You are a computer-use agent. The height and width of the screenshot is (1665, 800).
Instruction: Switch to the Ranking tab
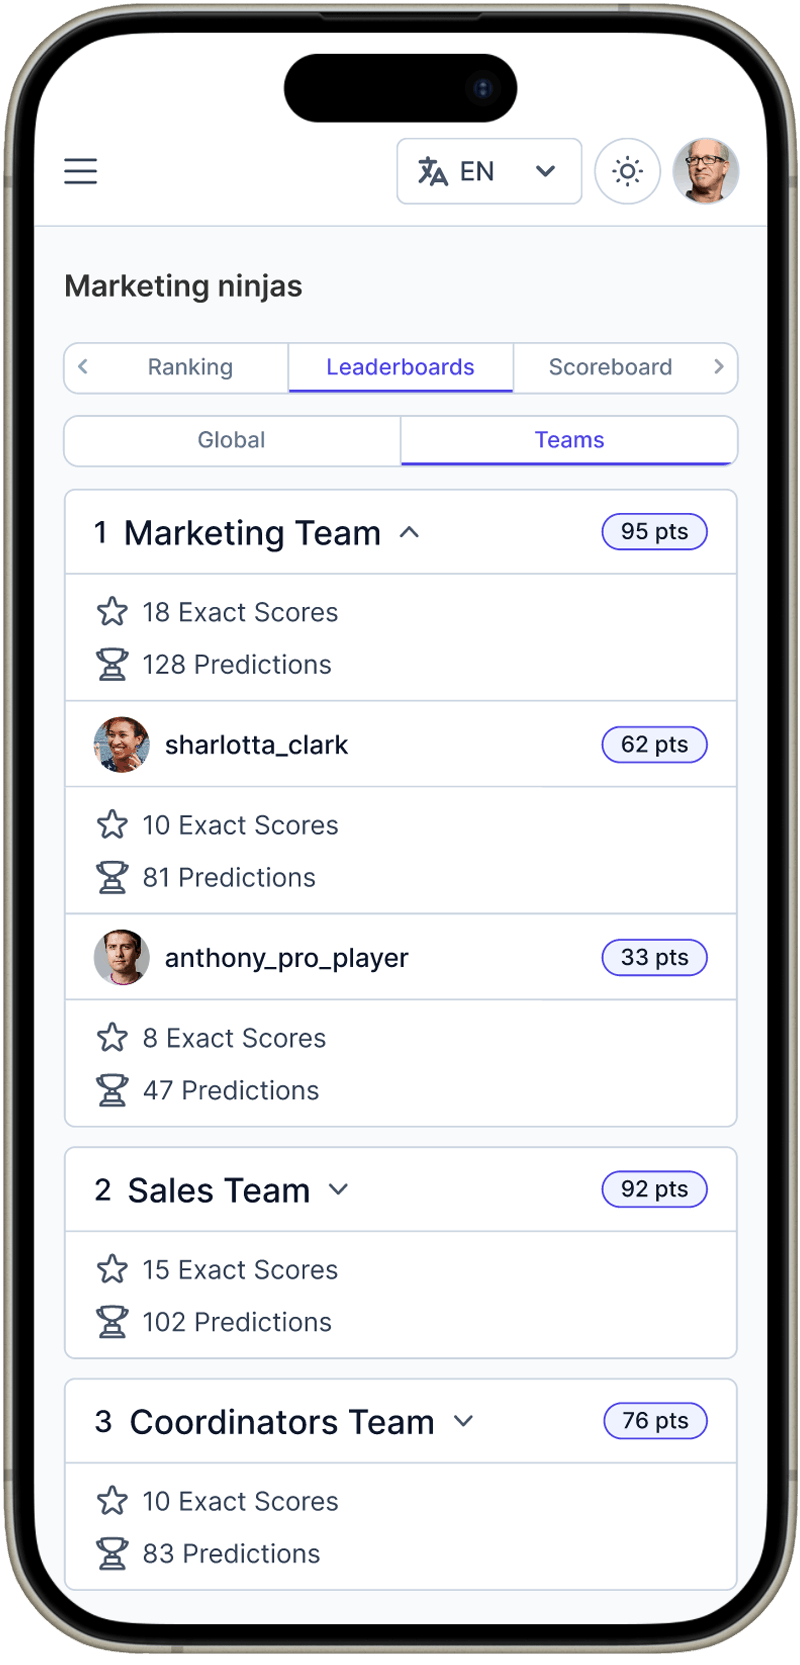point(190,367)
